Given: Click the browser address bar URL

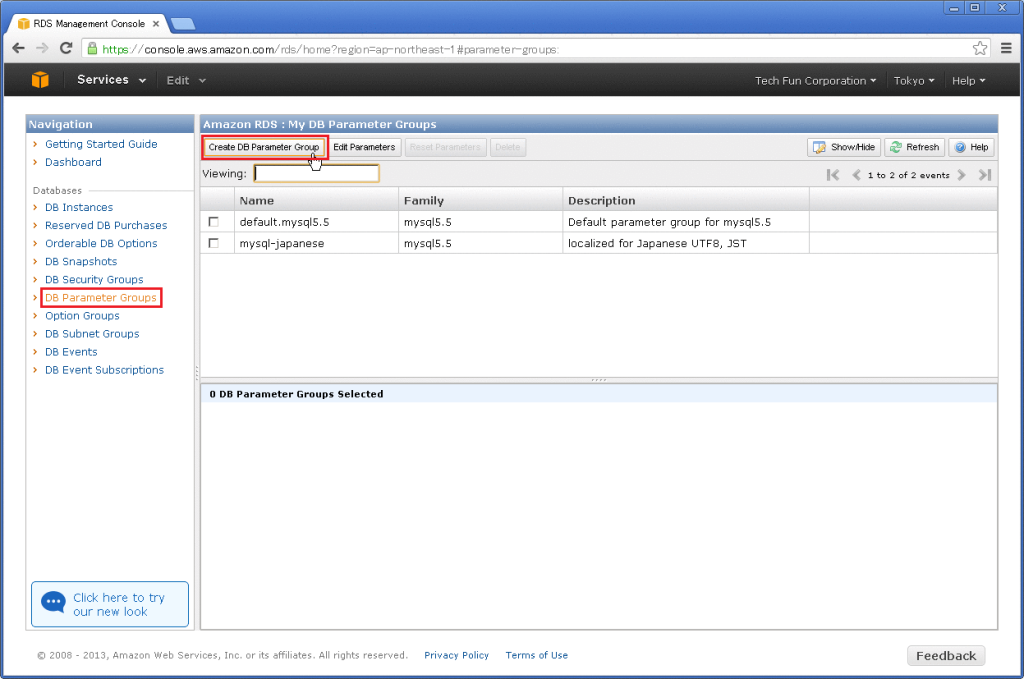Looking at the screenshot, I should [330, 50].
